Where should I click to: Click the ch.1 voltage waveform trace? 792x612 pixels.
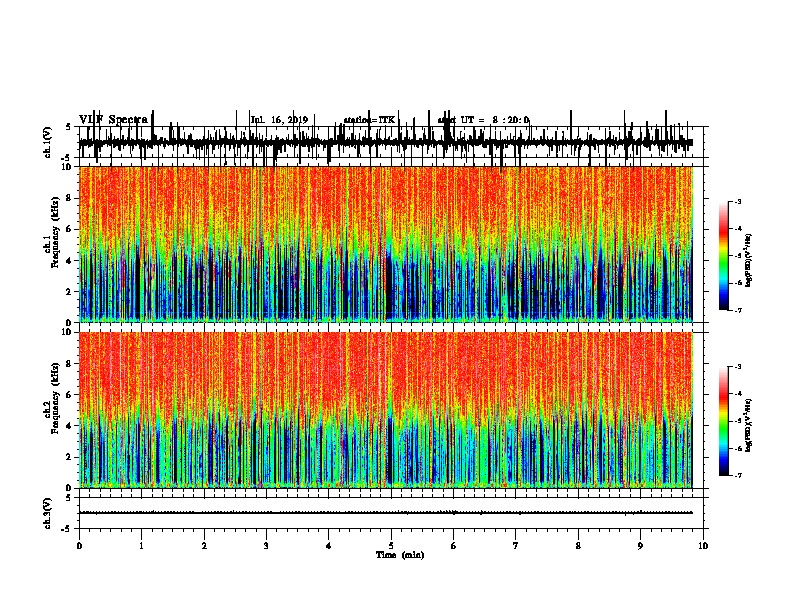tap(386, 142)
